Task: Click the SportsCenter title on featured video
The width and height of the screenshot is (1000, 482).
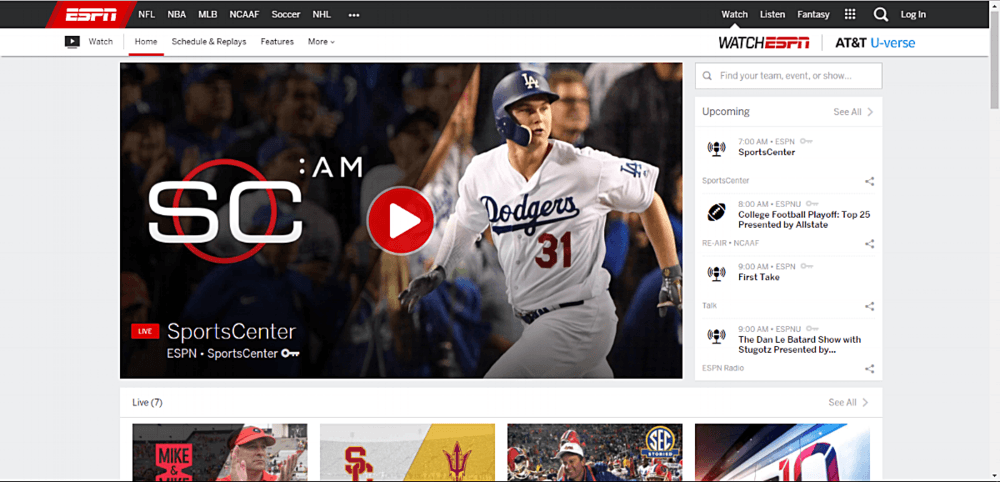Action: tap(232, 332)
